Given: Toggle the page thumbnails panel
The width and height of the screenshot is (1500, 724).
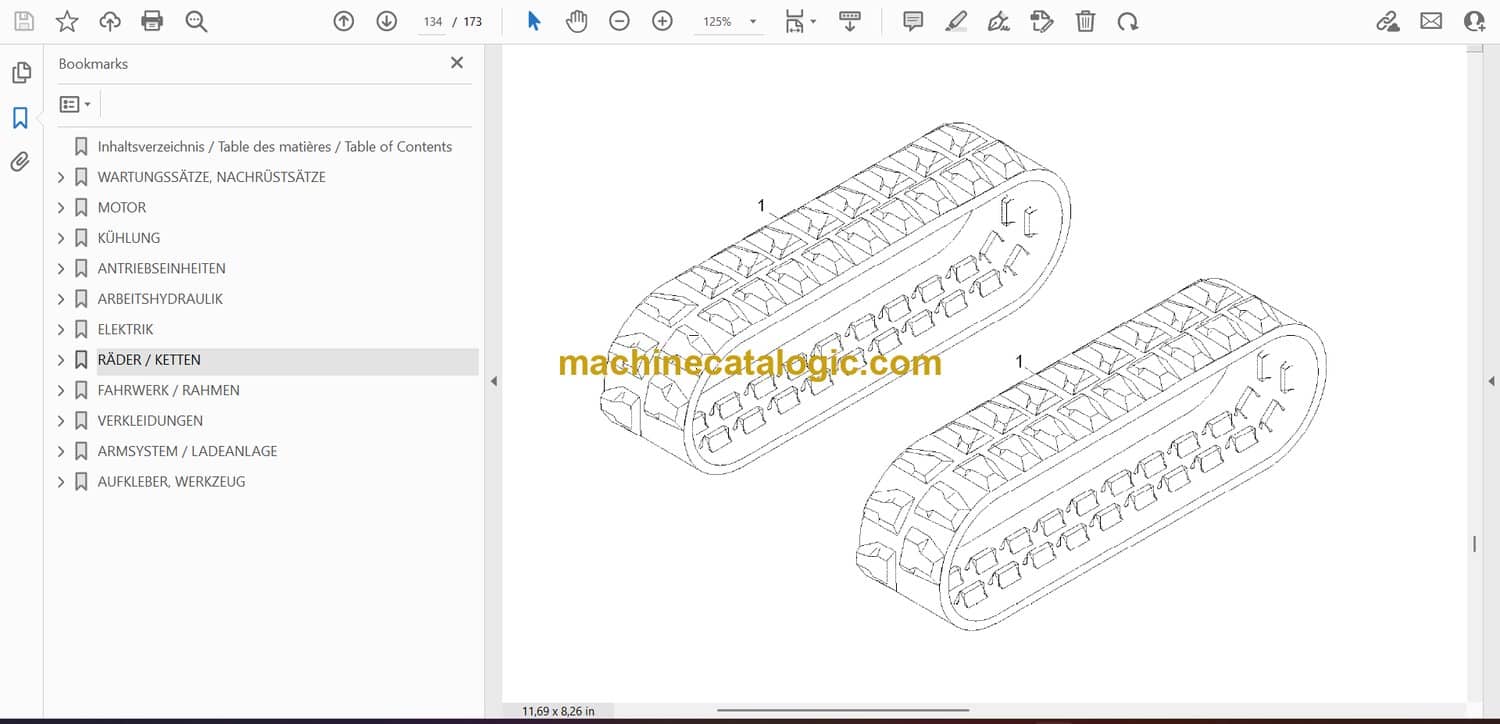Looking at the screenshot, I should [x=20, y=73].
